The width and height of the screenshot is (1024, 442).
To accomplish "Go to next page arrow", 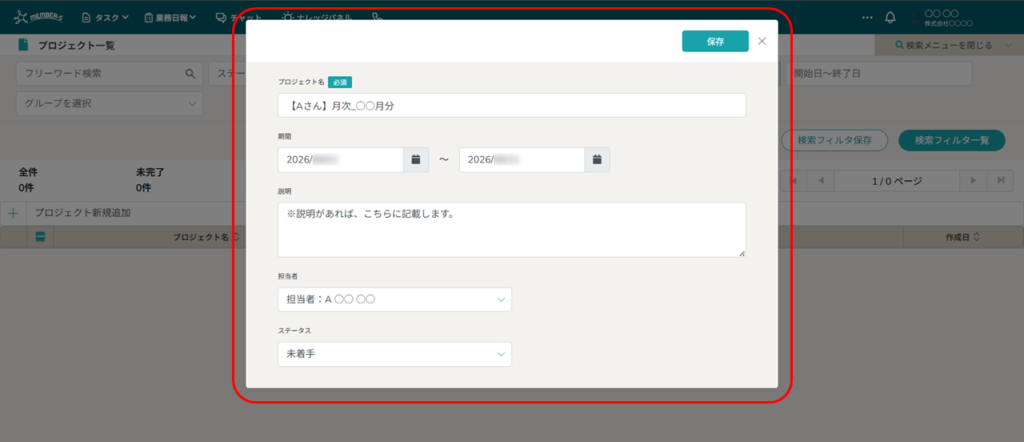I will pyautogui.click(x=973, y=181).
